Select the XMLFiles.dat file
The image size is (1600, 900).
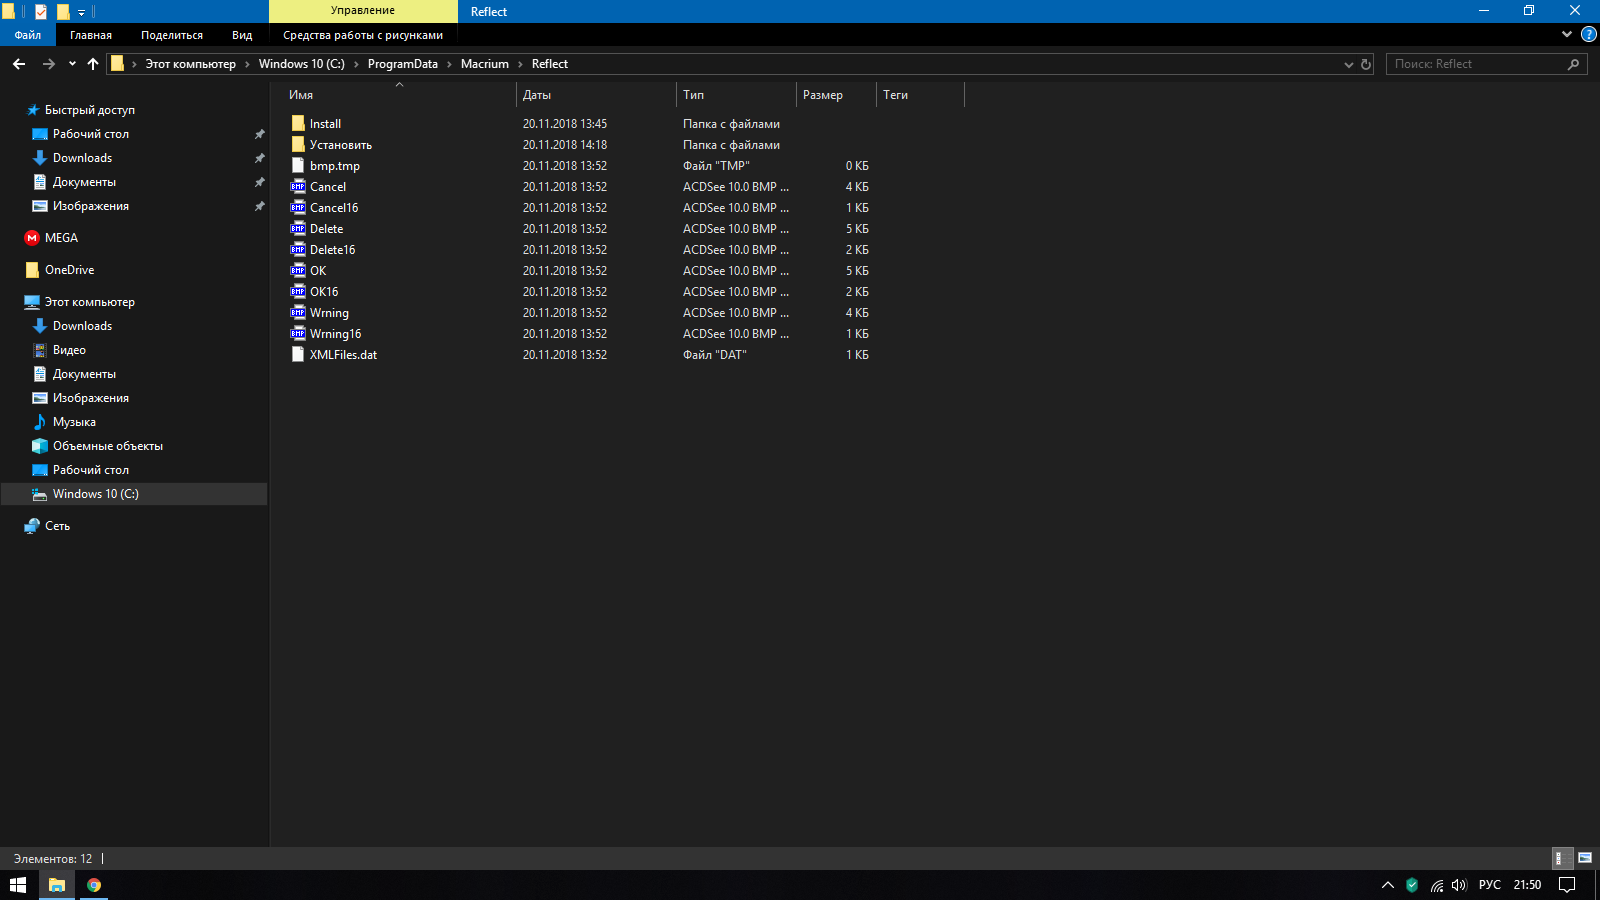pos(343,355)
